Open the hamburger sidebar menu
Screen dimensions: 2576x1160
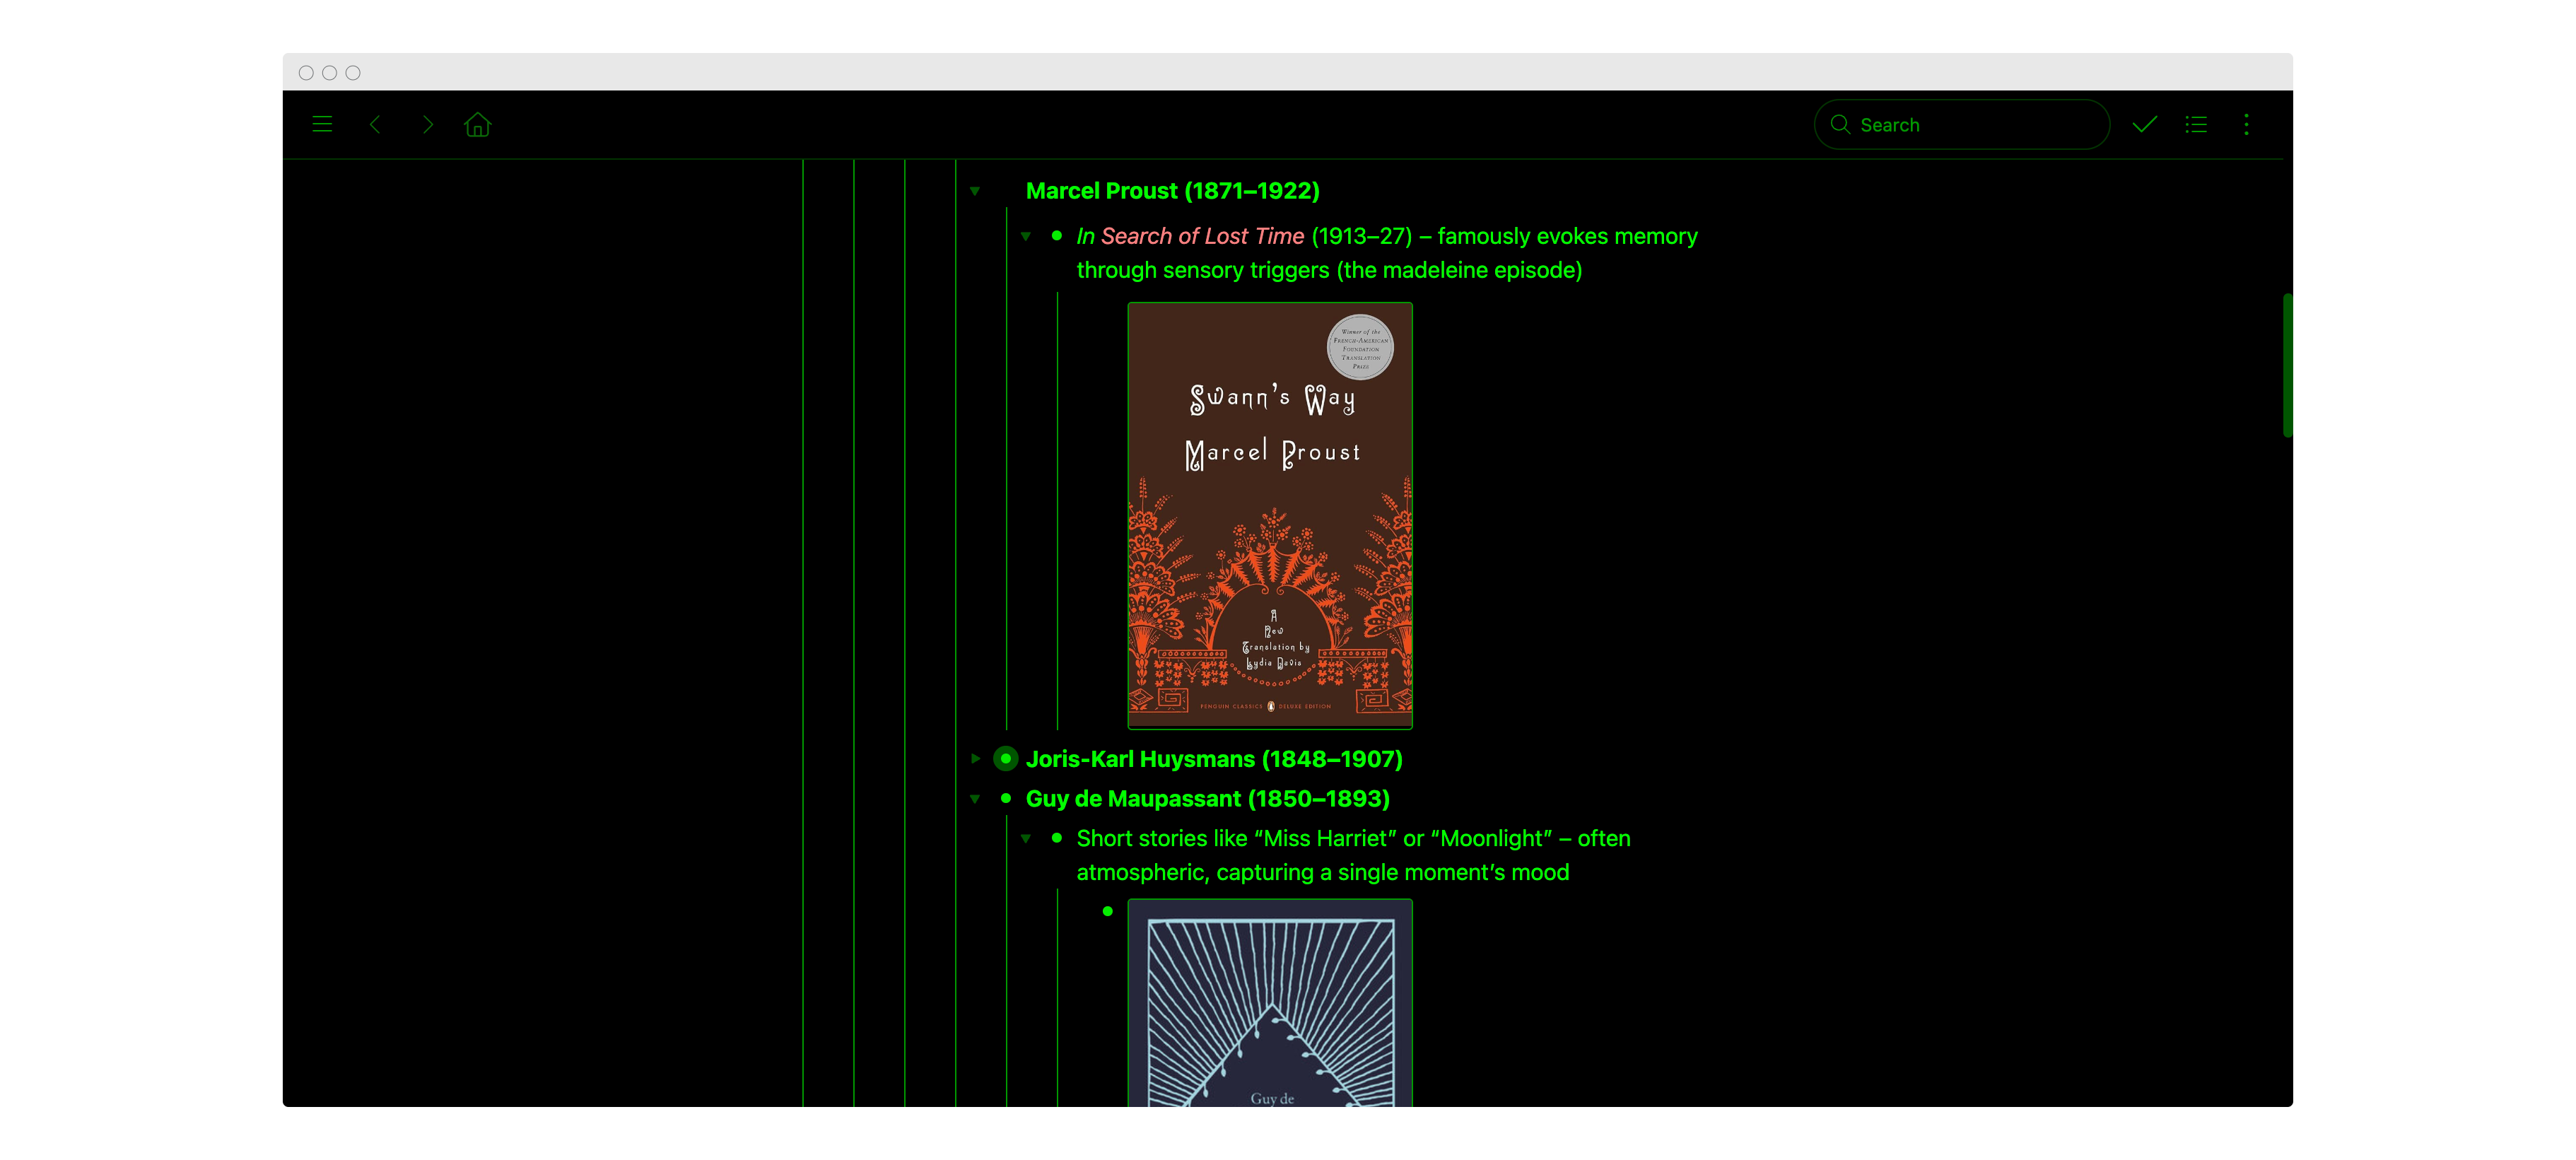pos(322,125)
